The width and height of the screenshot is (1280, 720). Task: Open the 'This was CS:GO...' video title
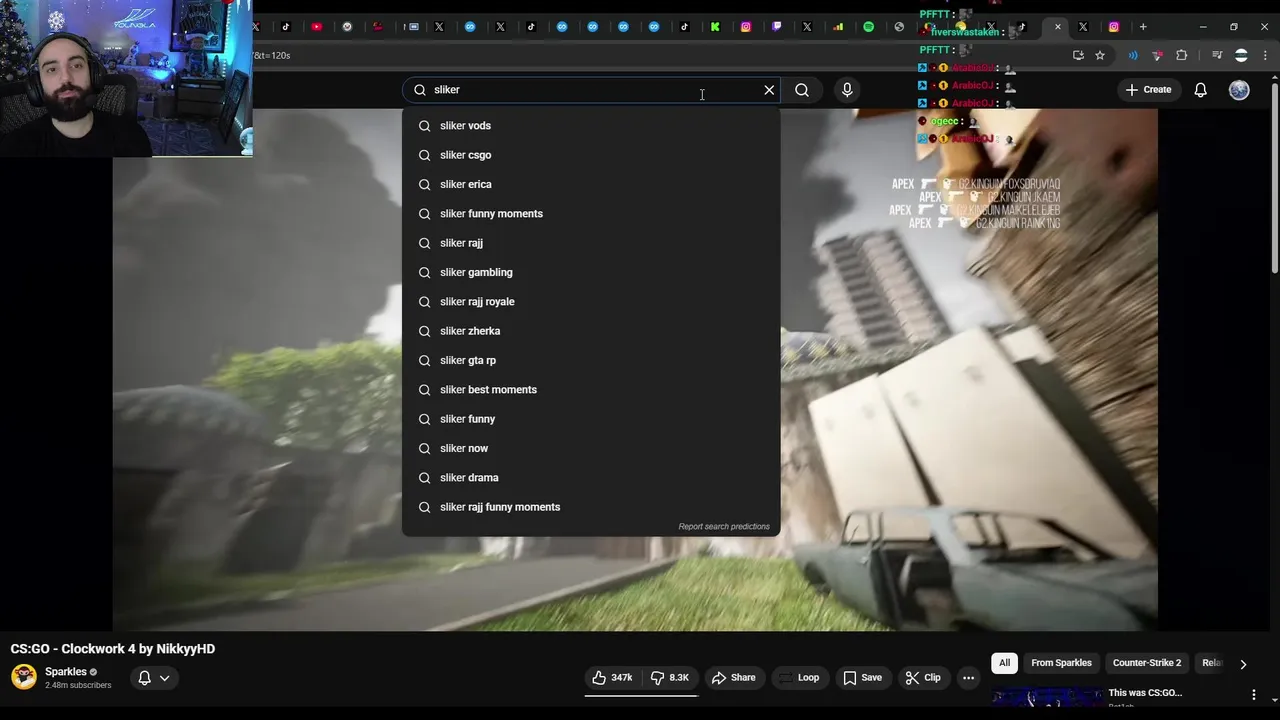tap(1145, 693)
